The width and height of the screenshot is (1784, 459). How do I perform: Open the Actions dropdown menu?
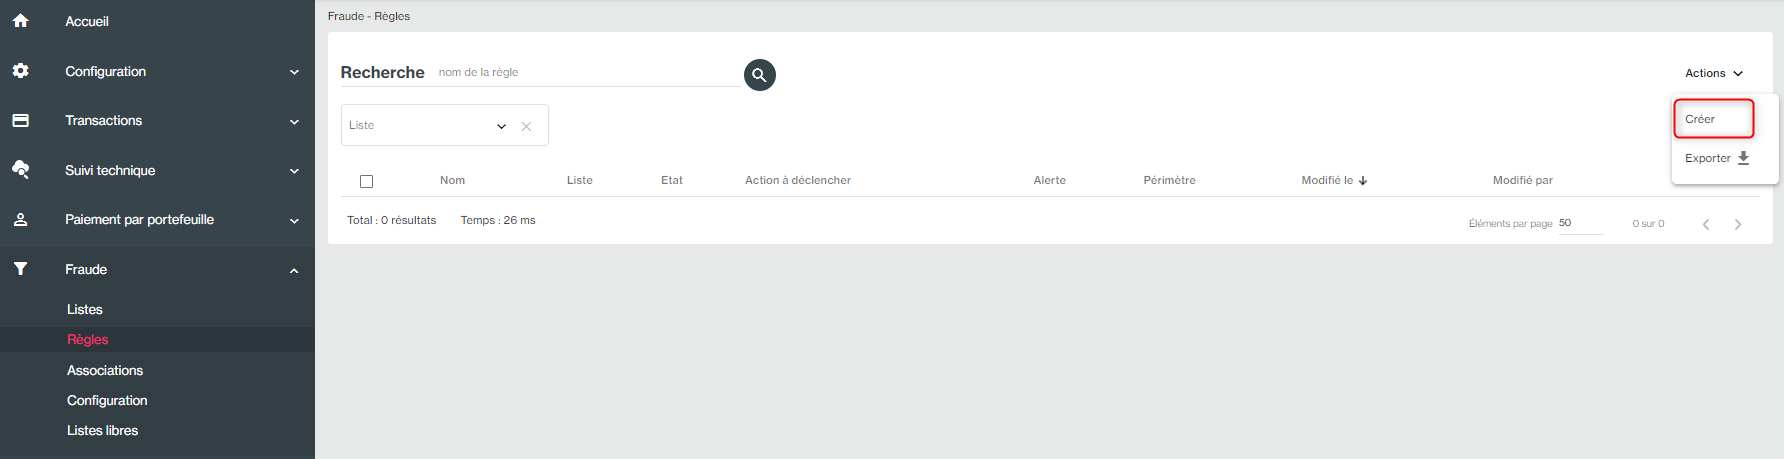click(1713, 73)
